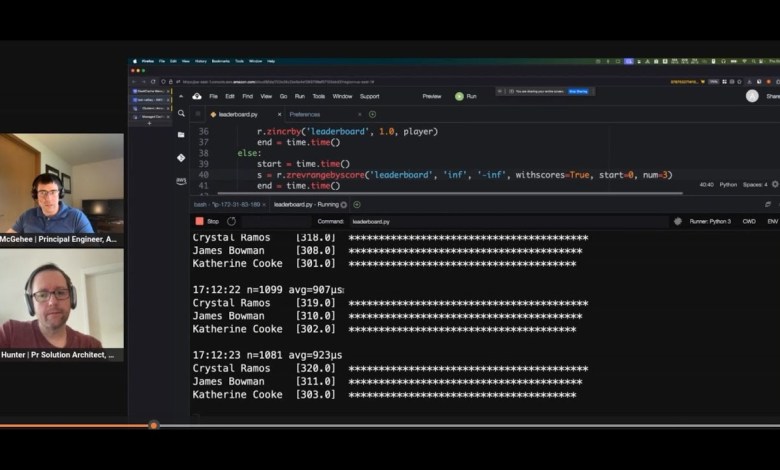
Task: Open the Runner: Python 3 selector
Action: (x=710, y=221)
